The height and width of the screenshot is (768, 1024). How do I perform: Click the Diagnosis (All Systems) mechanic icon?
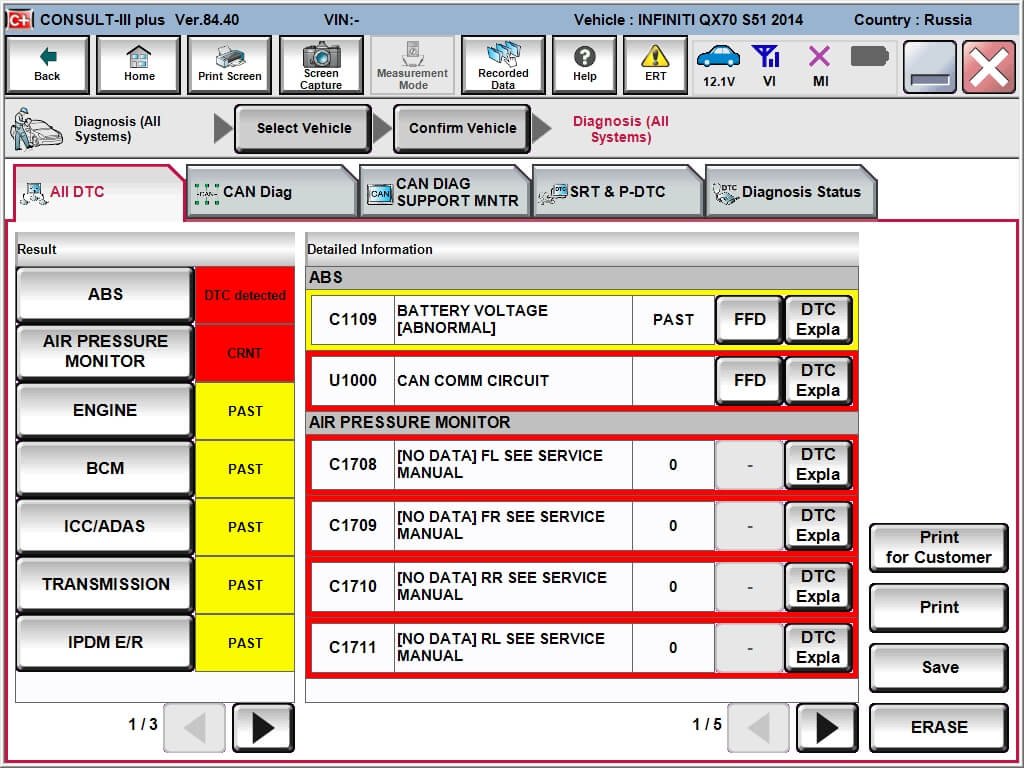[x=35, y=129]
